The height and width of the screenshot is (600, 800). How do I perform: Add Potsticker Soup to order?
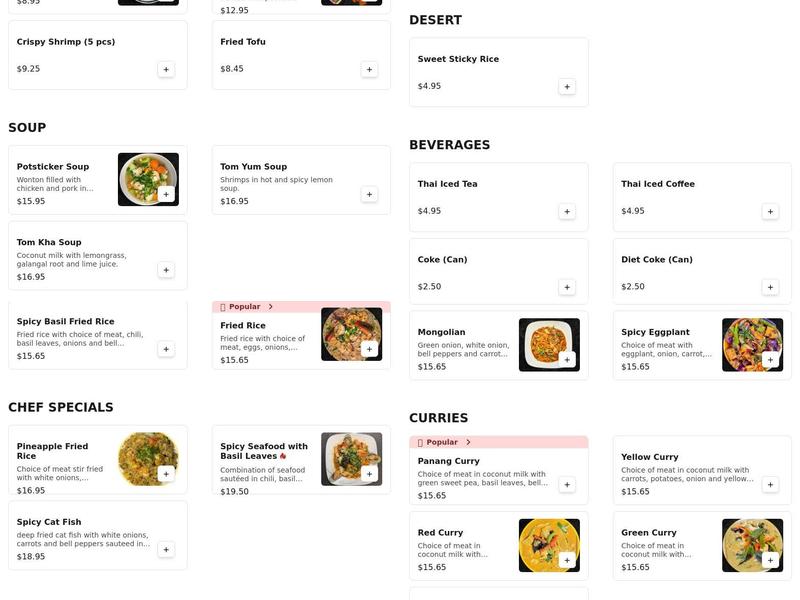(164, 192)
